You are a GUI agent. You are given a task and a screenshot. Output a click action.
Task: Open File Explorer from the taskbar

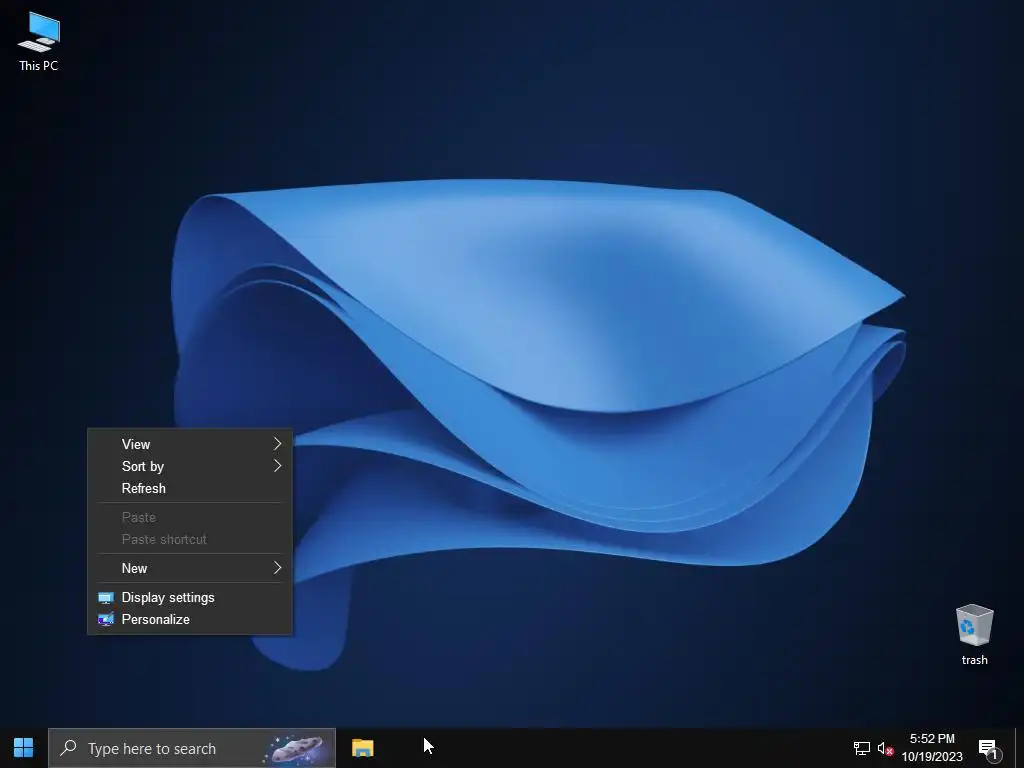point(362,748)
